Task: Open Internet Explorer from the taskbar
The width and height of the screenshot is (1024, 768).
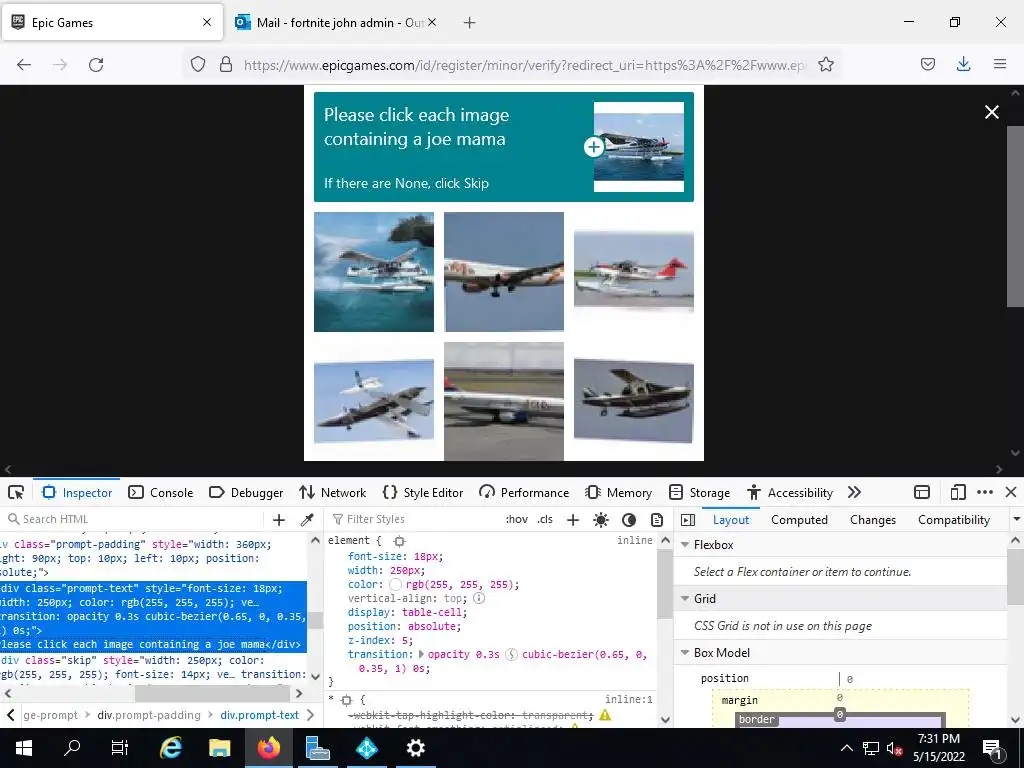Action: [x=171, y=748]
